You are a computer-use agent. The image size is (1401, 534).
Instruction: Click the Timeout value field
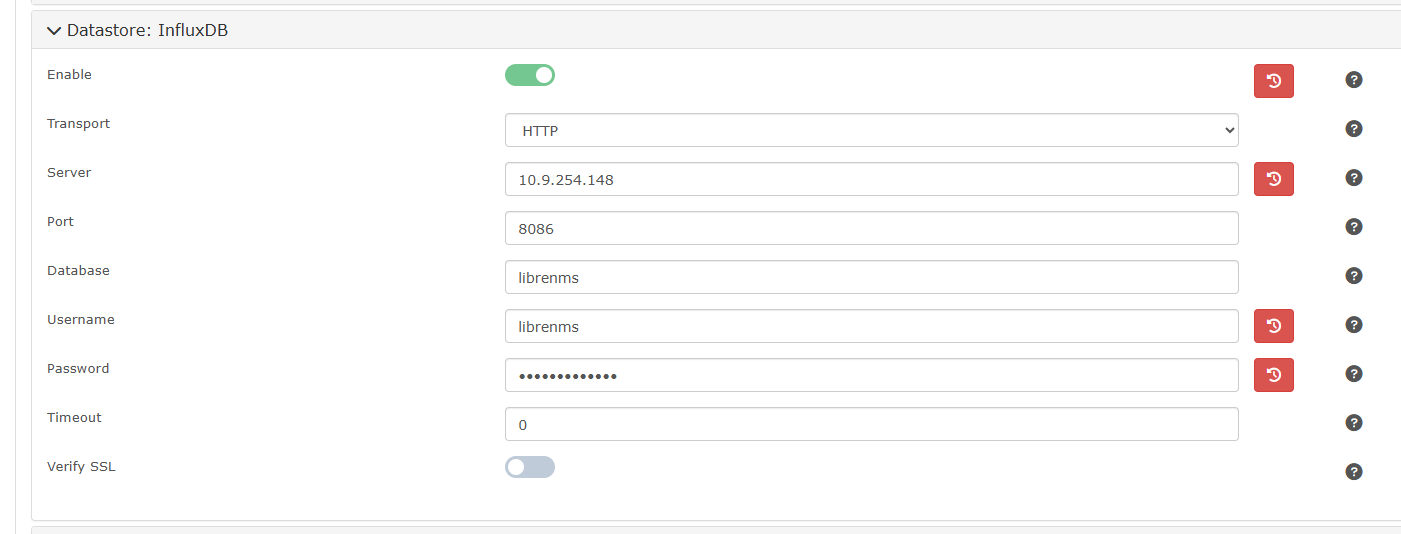point(871,424)
